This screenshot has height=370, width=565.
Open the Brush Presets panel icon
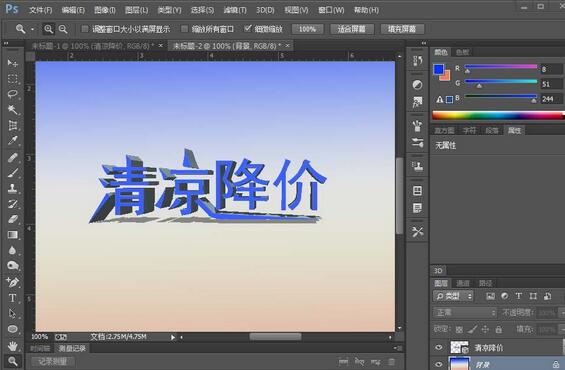(x=418, y=143)
